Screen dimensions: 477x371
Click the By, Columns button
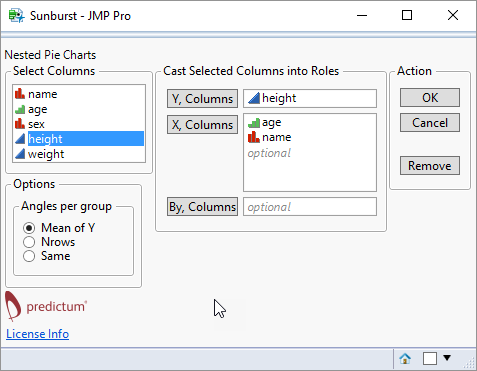click(x=202, y=207)
